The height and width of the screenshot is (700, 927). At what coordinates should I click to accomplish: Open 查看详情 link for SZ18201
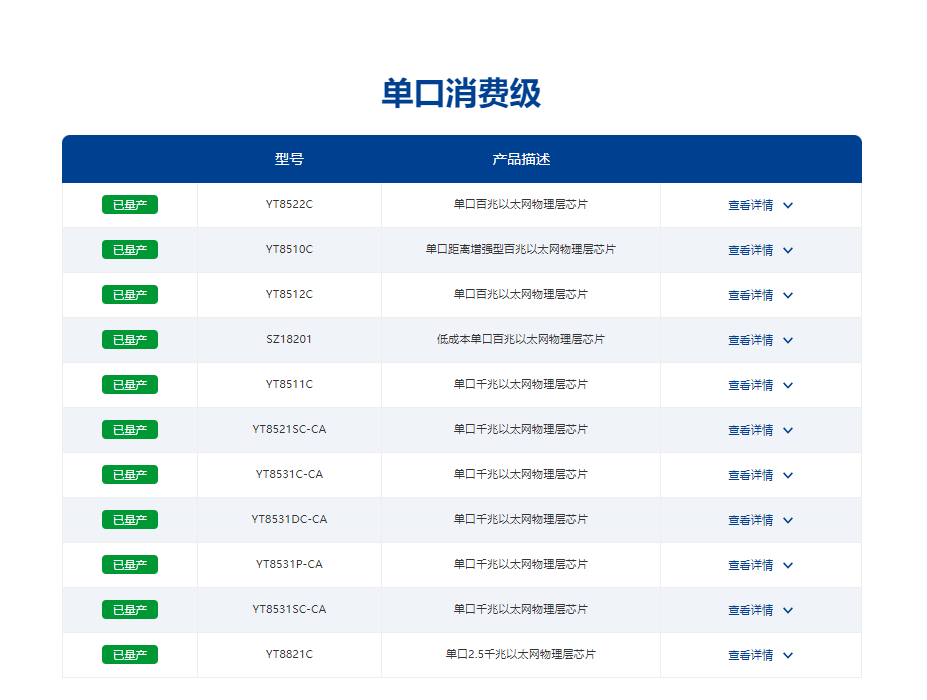point(750,340)
